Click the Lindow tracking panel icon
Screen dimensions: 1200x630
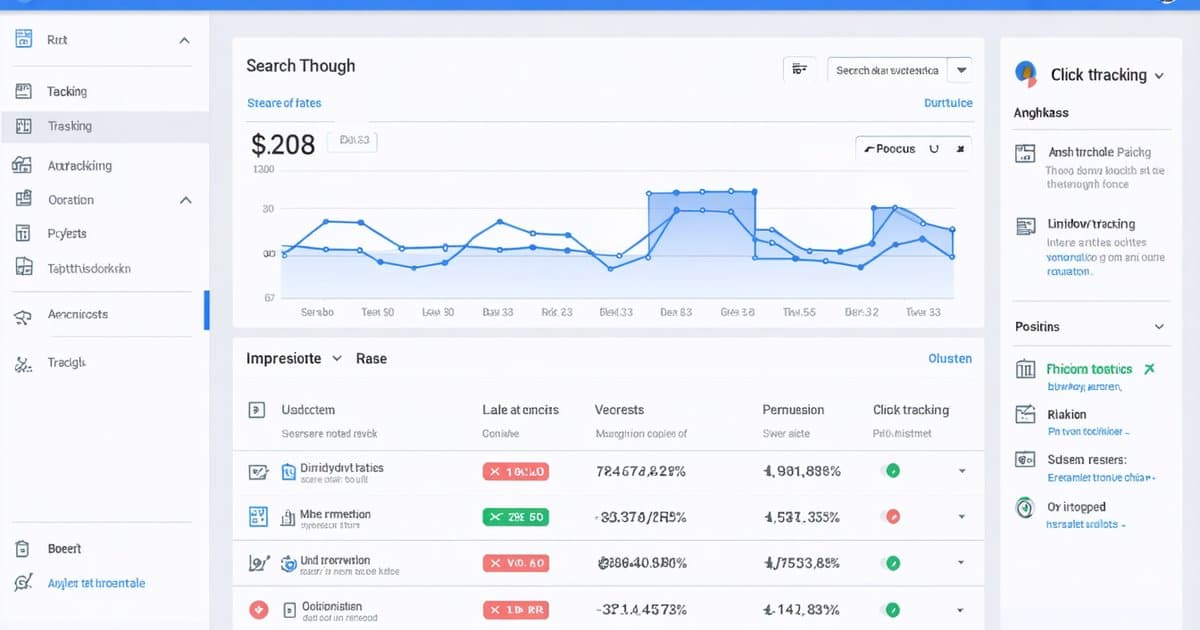[1023, 224]
